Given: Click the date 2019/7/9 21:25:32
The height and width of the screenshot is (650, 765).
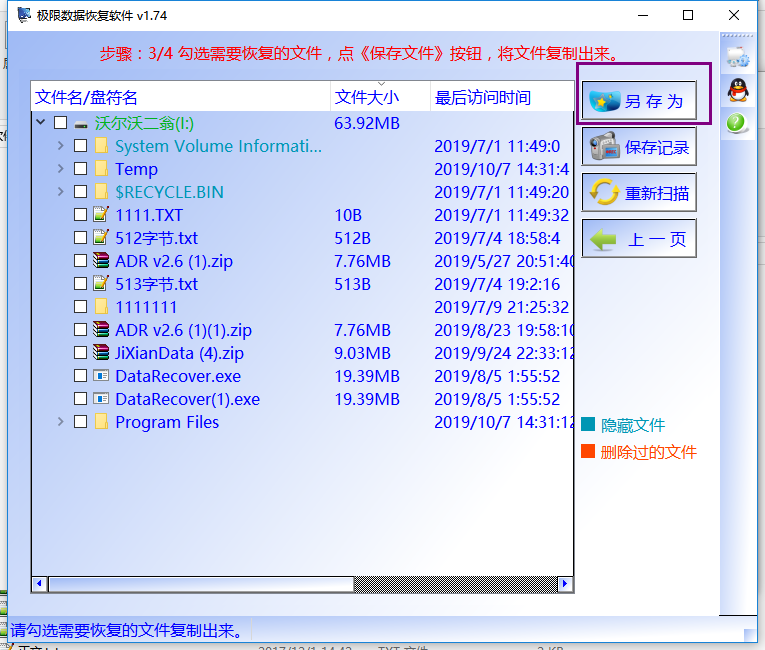Looking at the screenshot, I should [502, 307].
